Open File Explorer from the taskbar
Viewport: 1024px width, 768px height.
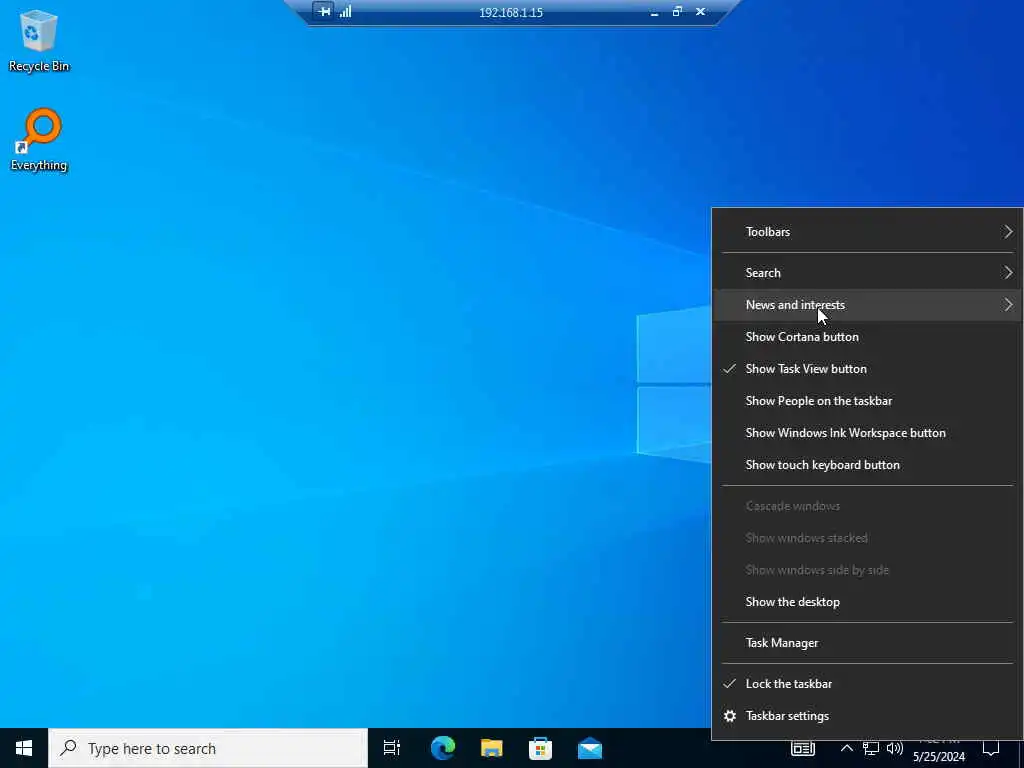(492, 748)
